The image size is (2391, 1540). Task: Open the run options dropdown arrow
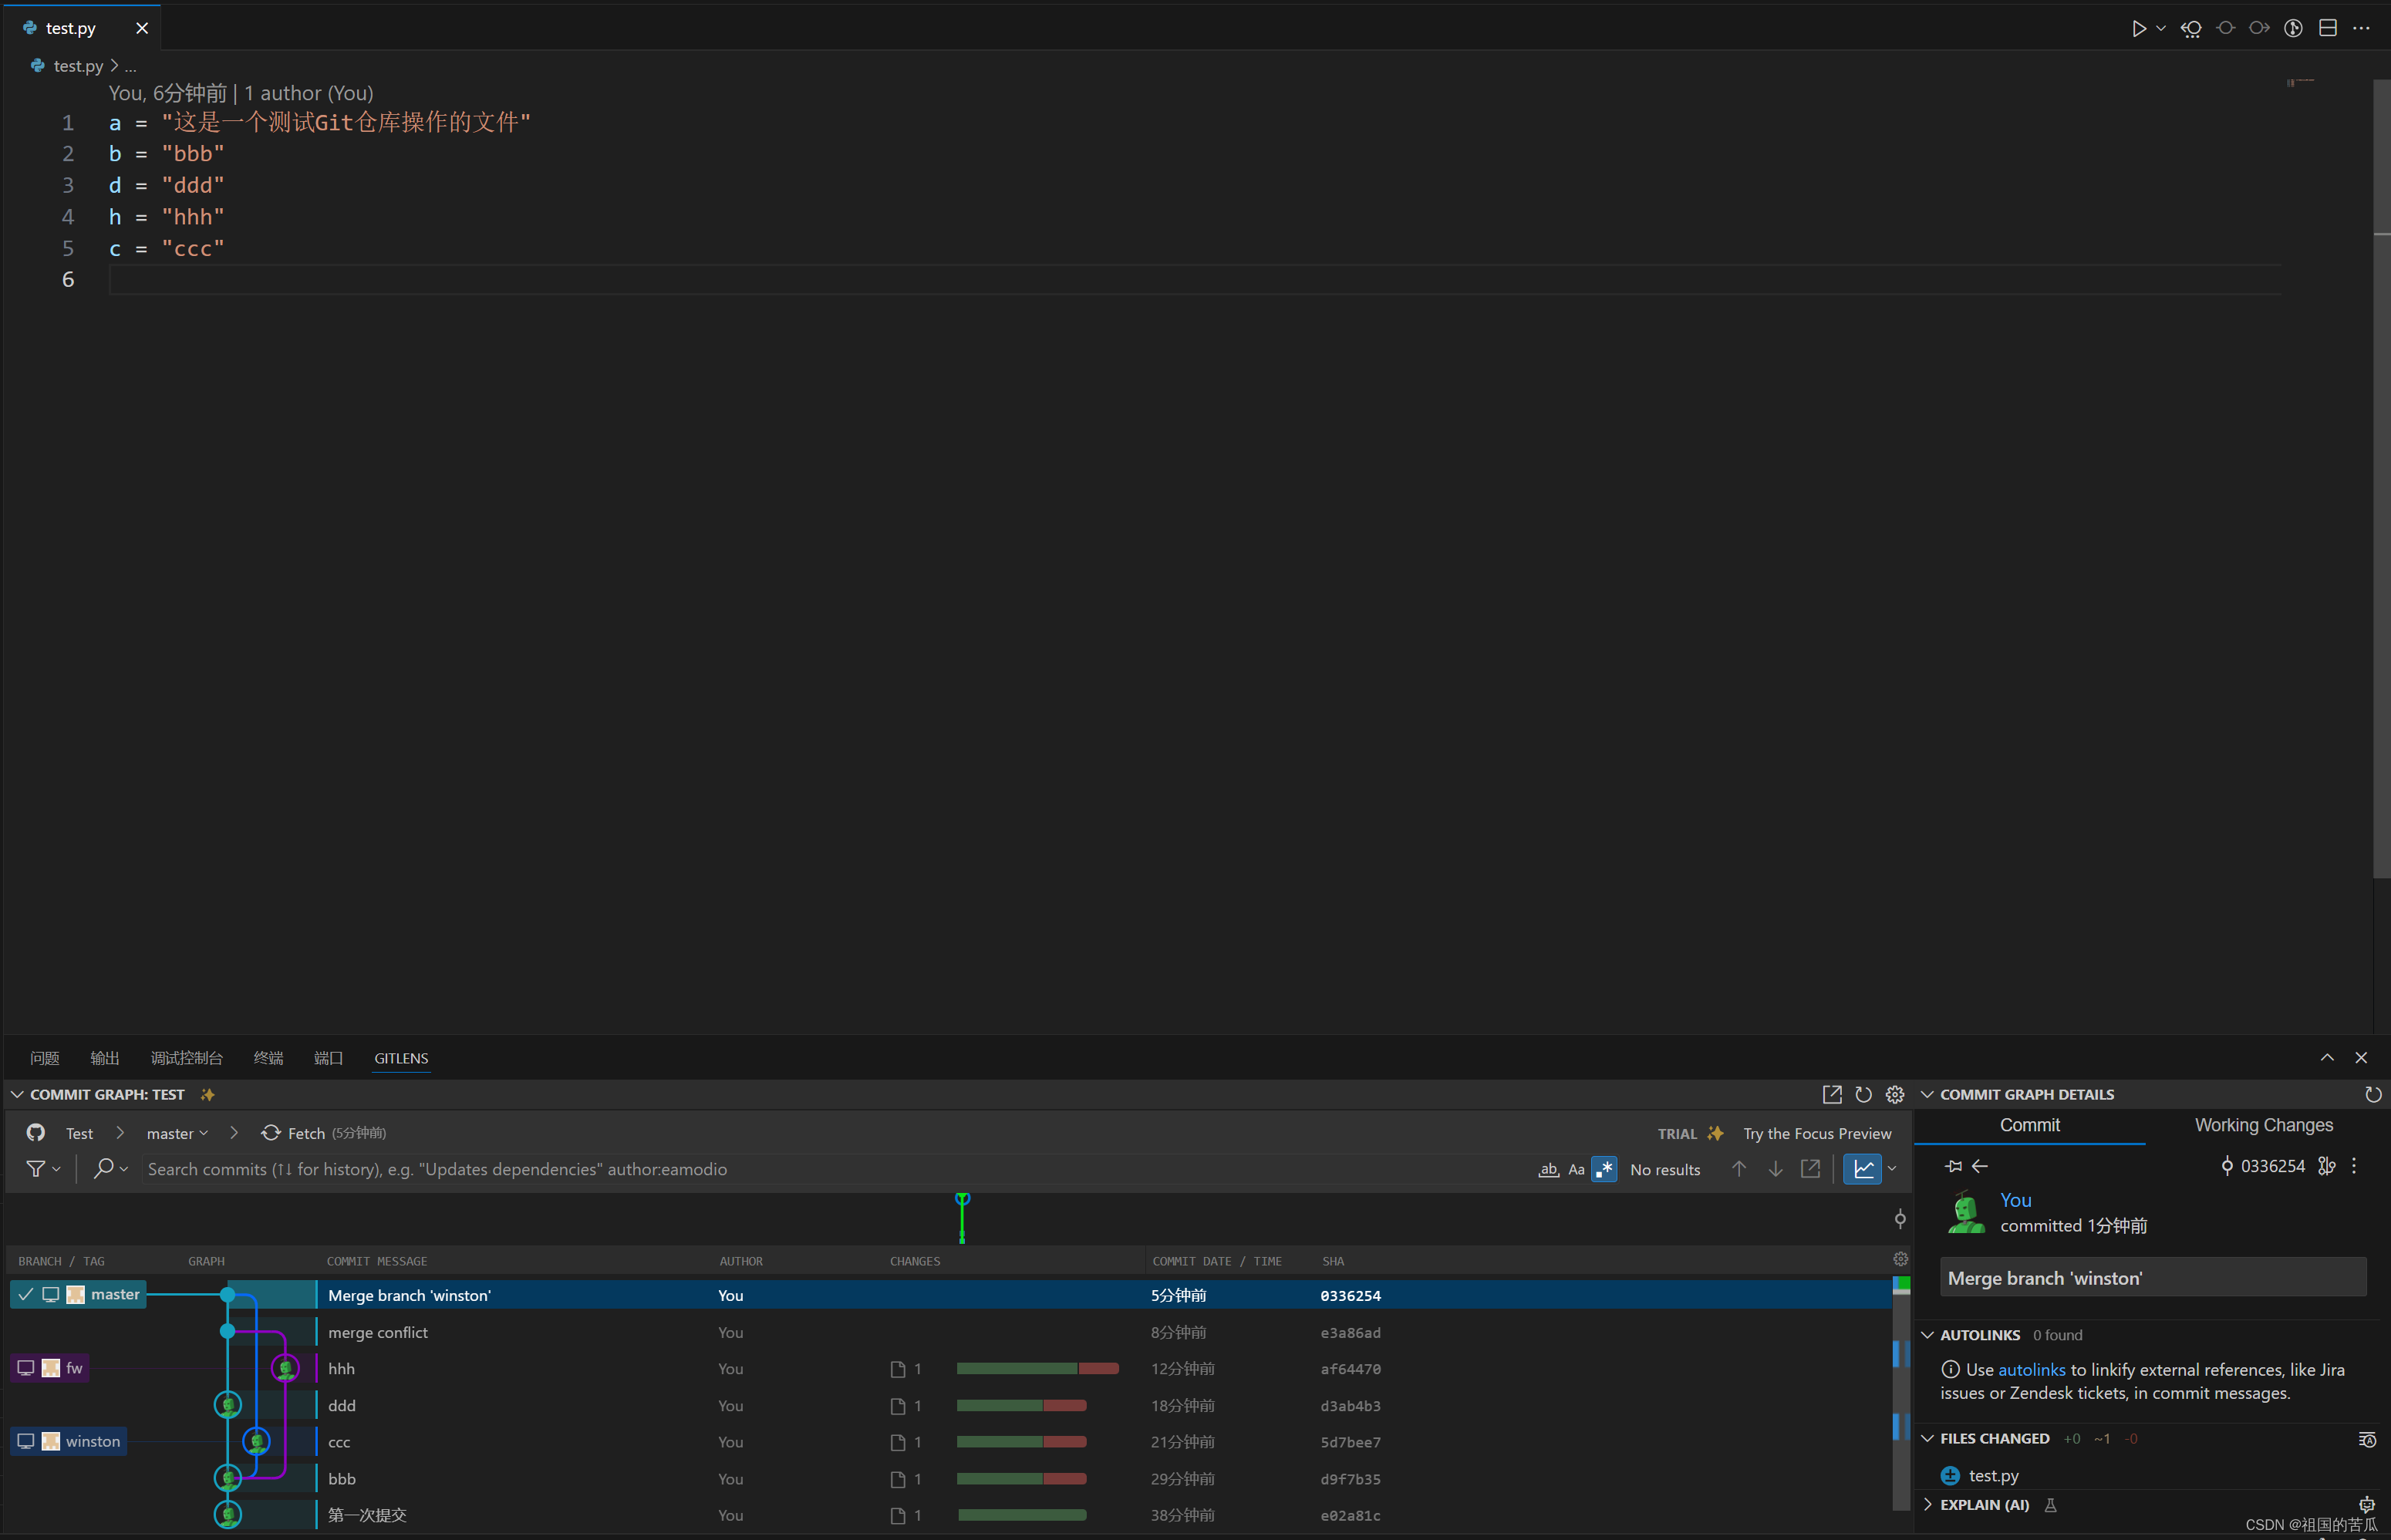coord(2161,28)
